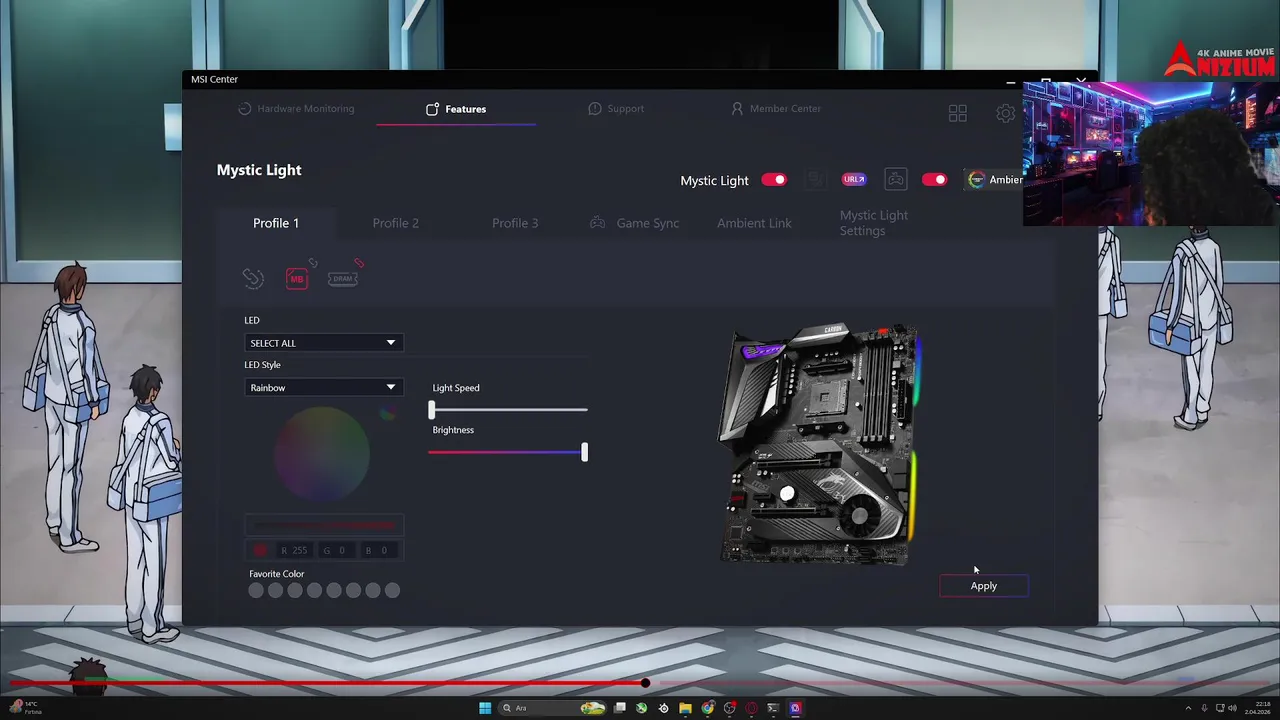Screen dimensions: 1280x720
Task: Click the greyed-out device icon beside Mystic Light toggle
Action: click(815, 180)
